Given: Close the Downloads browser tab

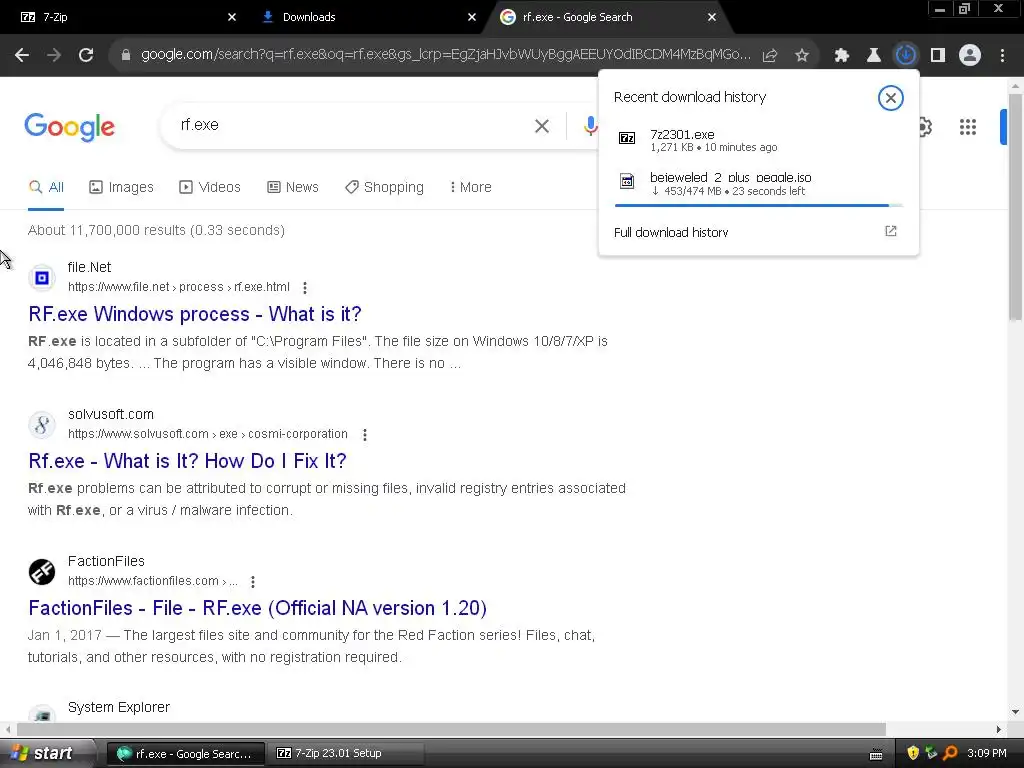Looking at the screenshot, I should click(472, 17).
